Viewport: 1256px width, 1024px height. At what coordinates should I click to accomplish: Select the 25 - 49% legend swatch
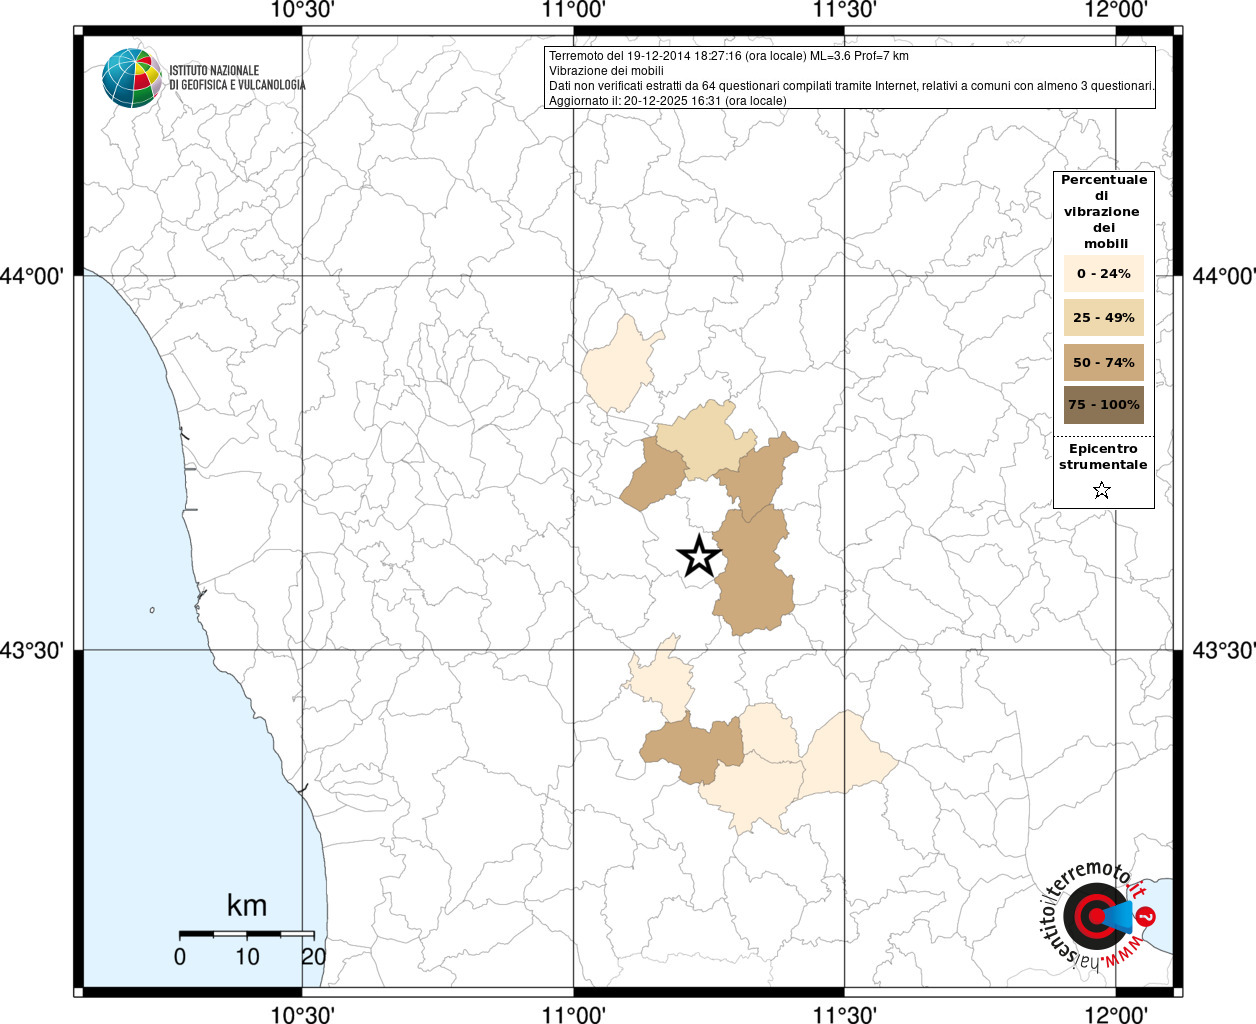click(1104, 318)
